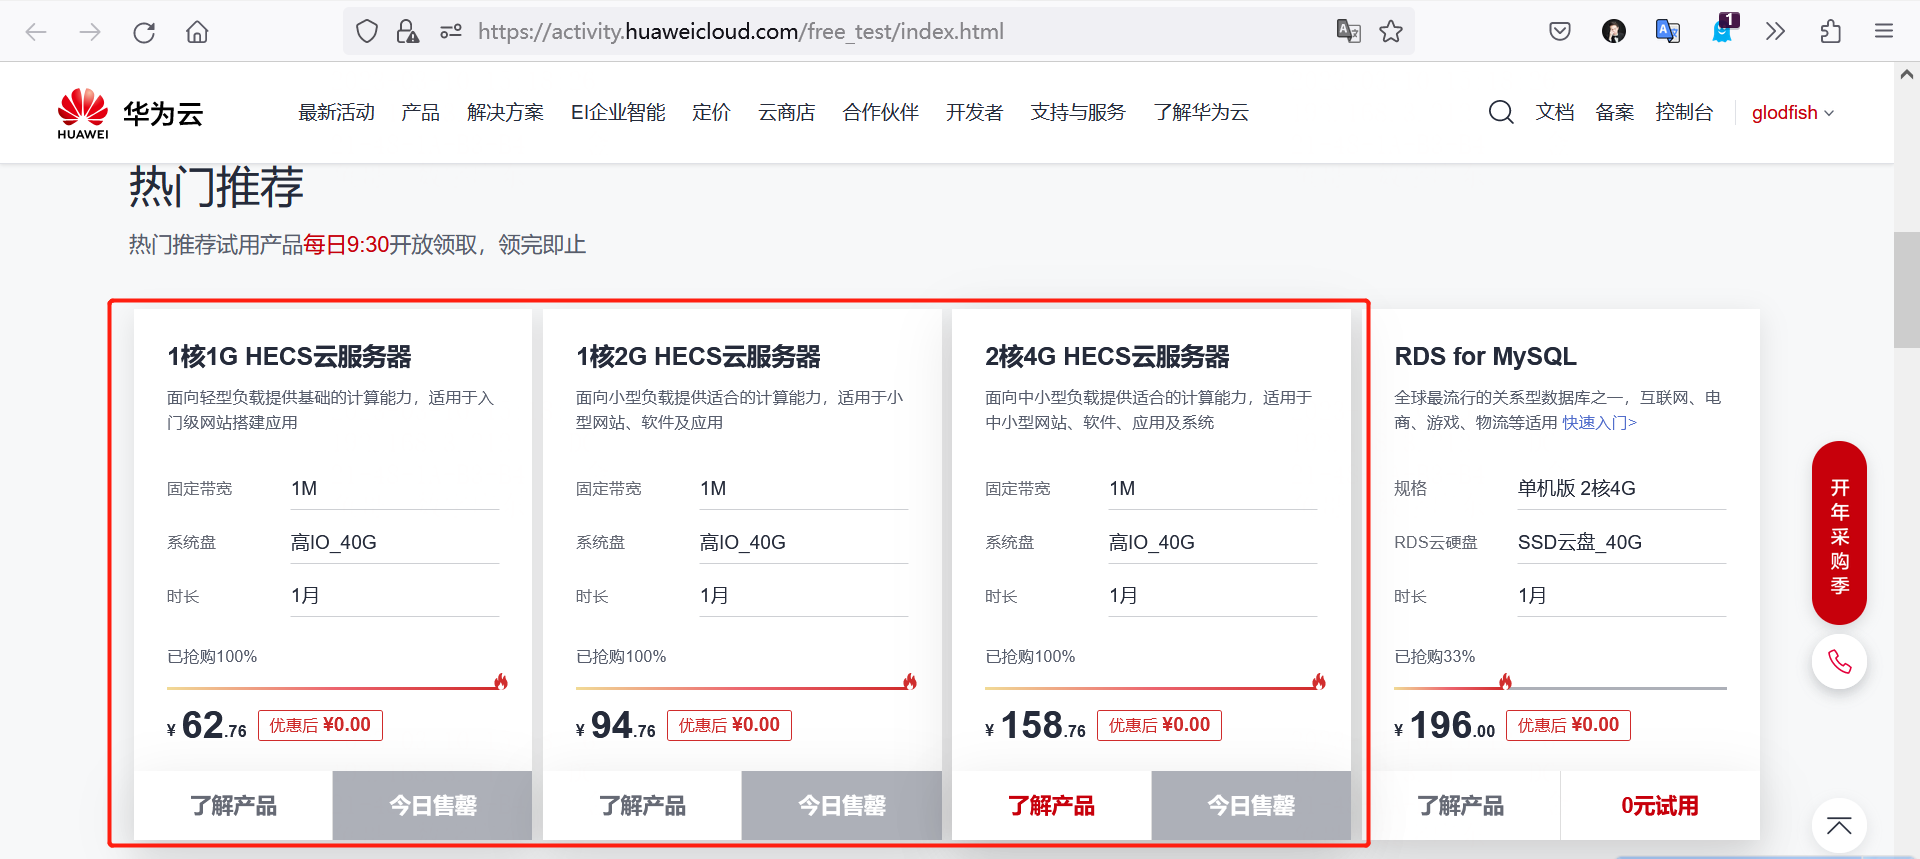Open the 文档 link

1555,112
